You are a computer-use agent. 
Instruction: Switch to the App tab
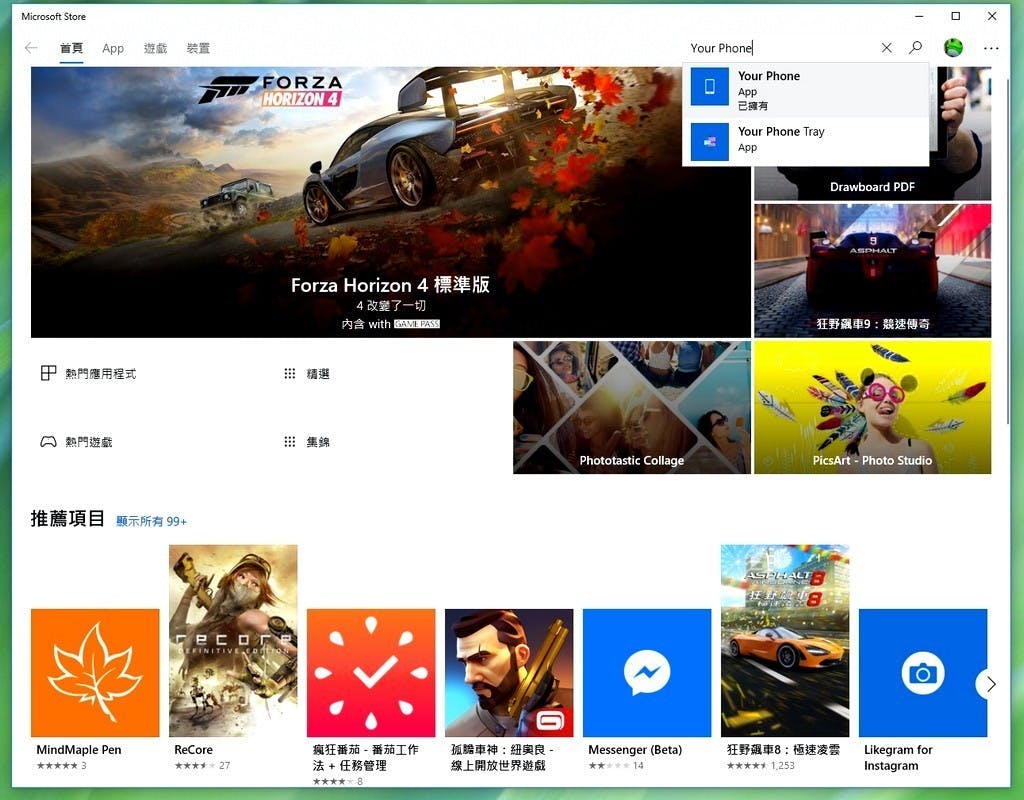pos(113,48)
